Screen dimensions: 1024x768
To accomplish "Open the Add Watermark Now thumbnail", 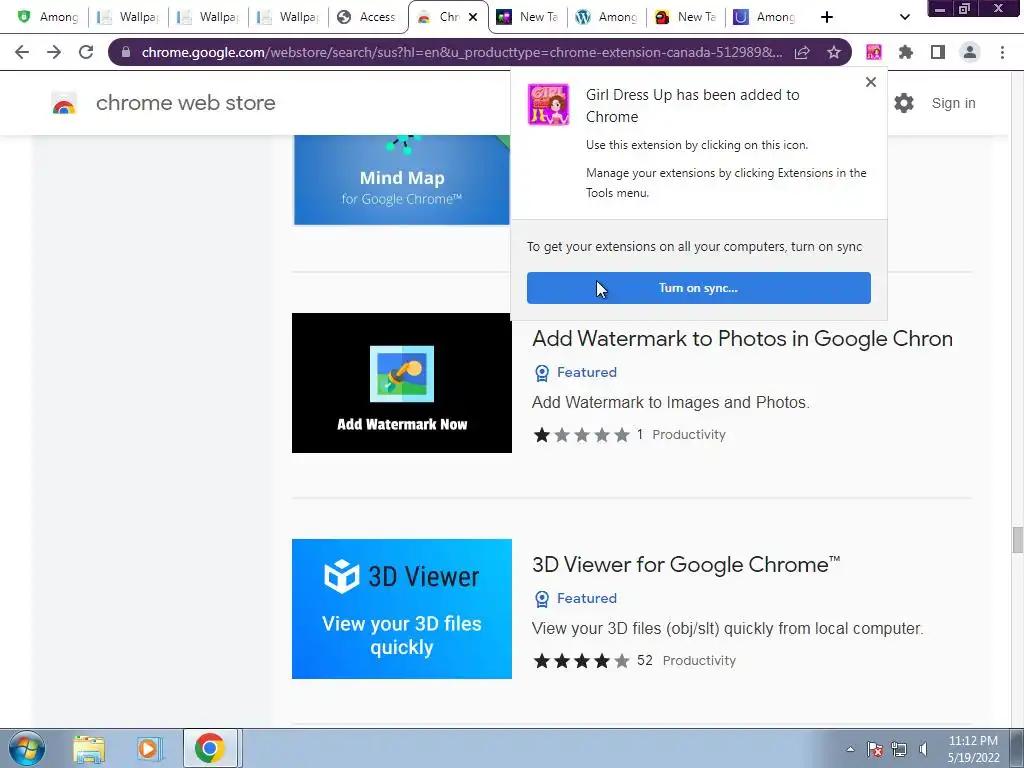I will (402, 383).
